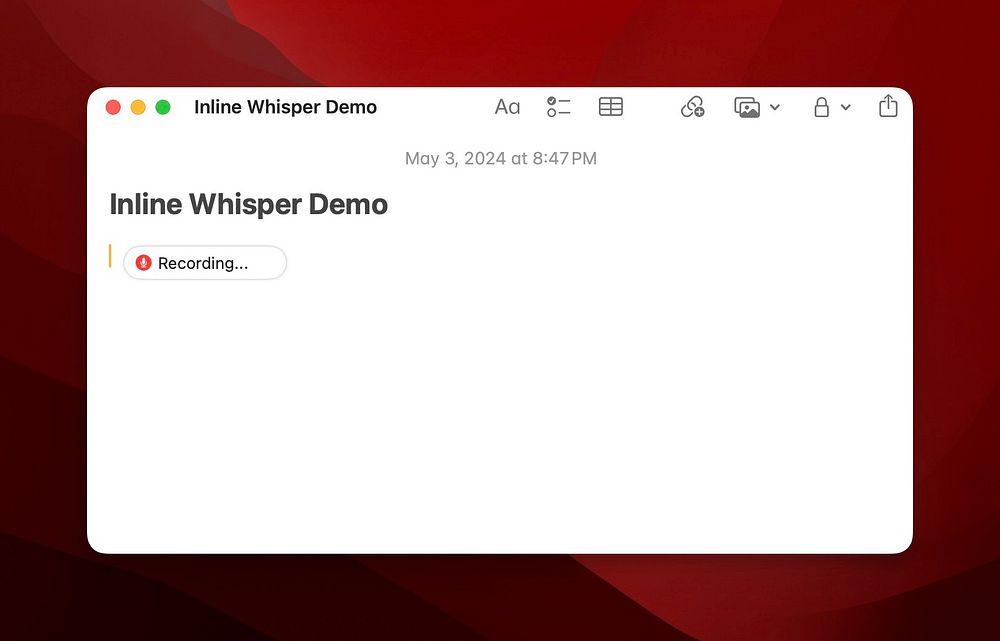Open the share icon
This screenshot has width=1000, height=641.
[888, 106]
